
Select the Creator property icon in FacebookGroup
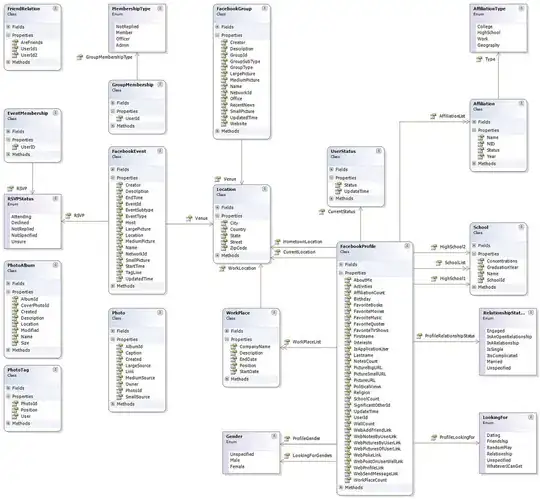pyautogui.click(x=225, y=42)
